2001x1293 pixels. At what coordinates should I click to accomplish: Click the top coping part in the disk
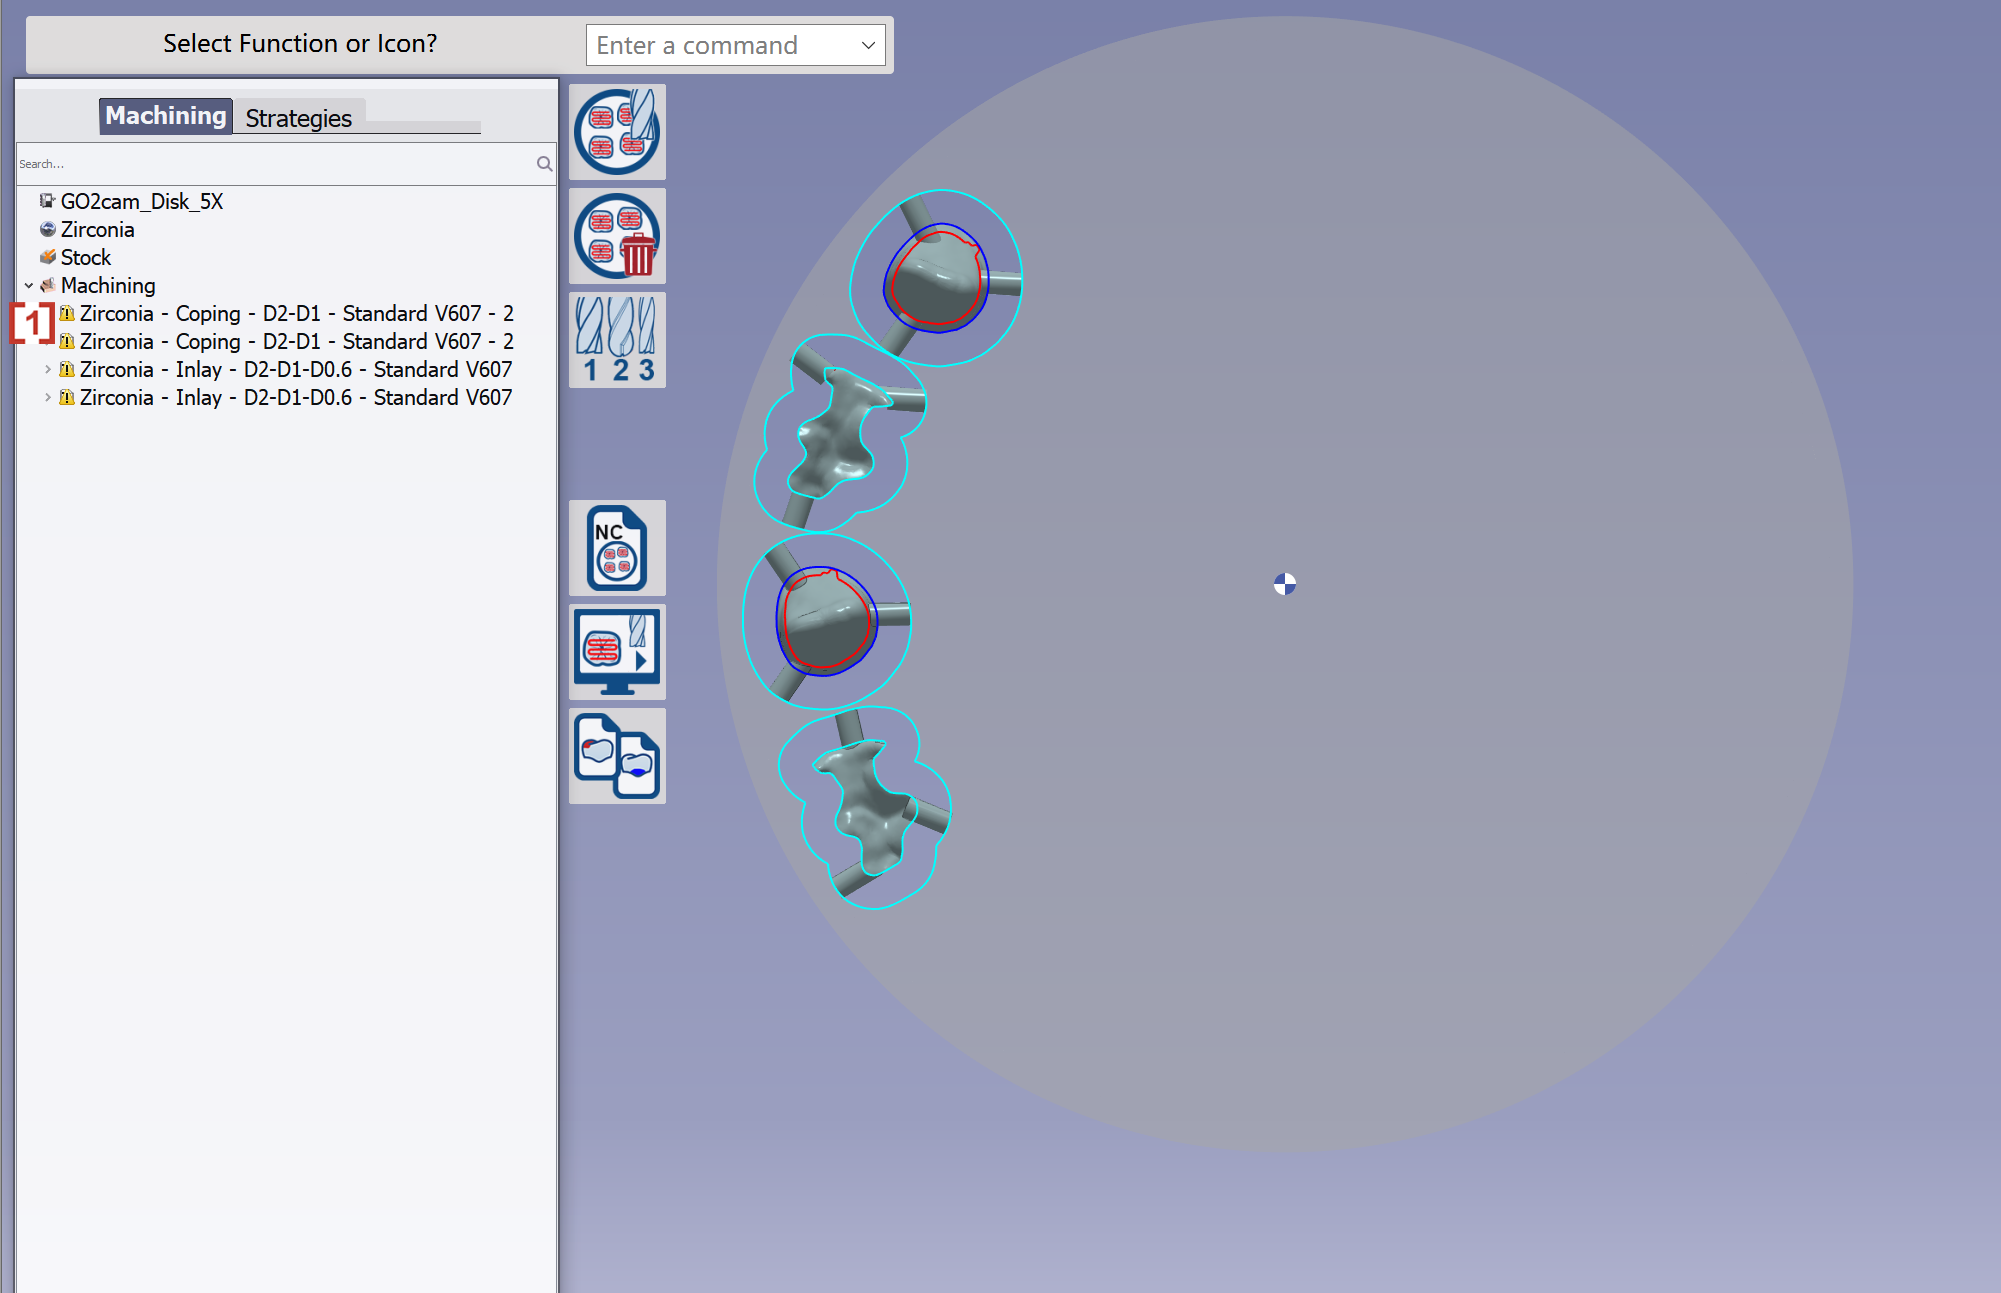point(935,280)
